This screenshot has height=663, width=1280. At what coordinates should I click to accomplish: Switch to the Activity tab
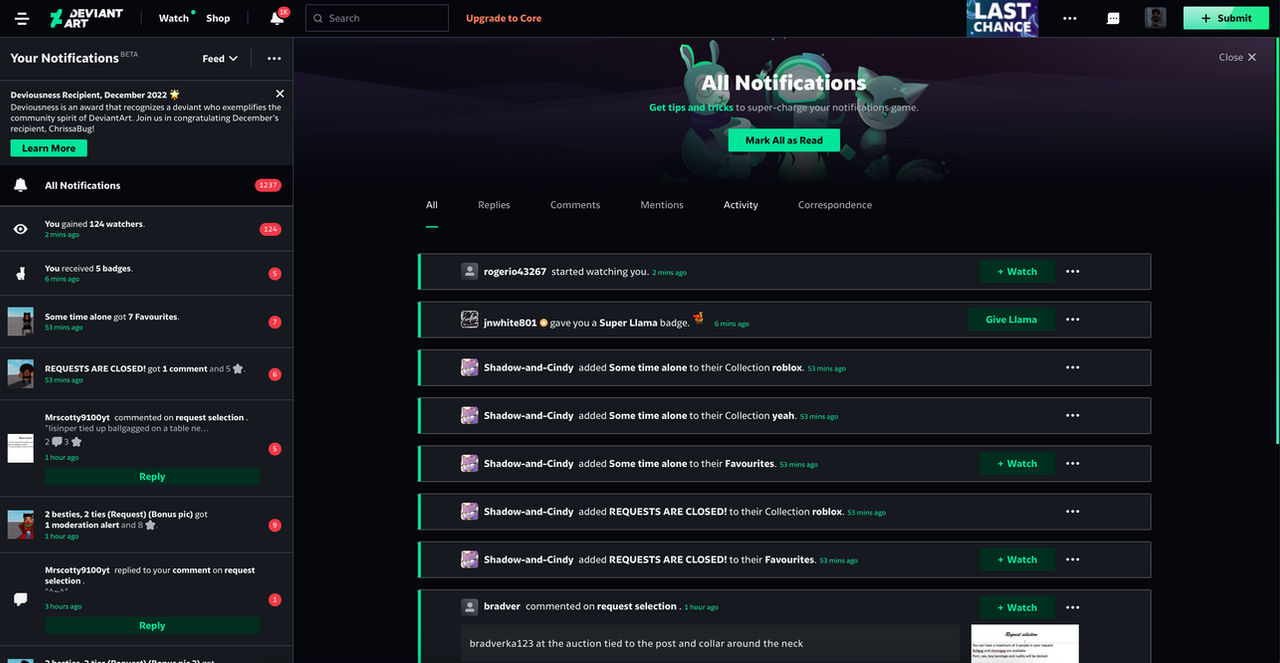point(740,205)
